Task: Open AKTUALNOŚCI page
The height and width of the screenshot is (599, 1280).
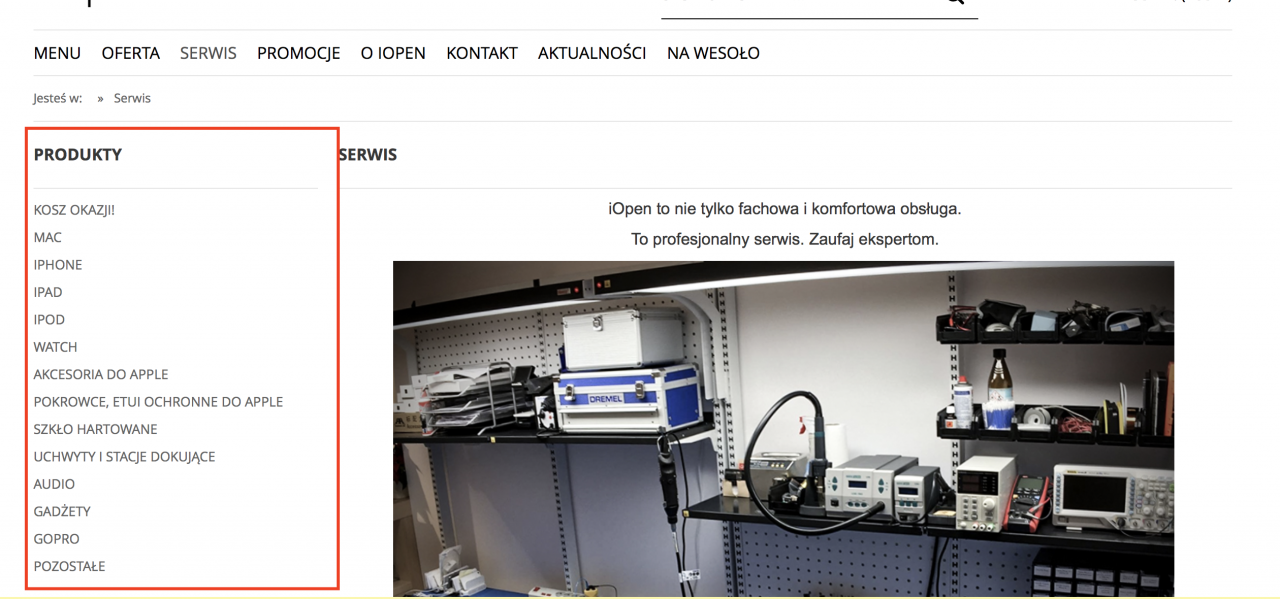Action: pyautogui.click(x=592, y=53)
